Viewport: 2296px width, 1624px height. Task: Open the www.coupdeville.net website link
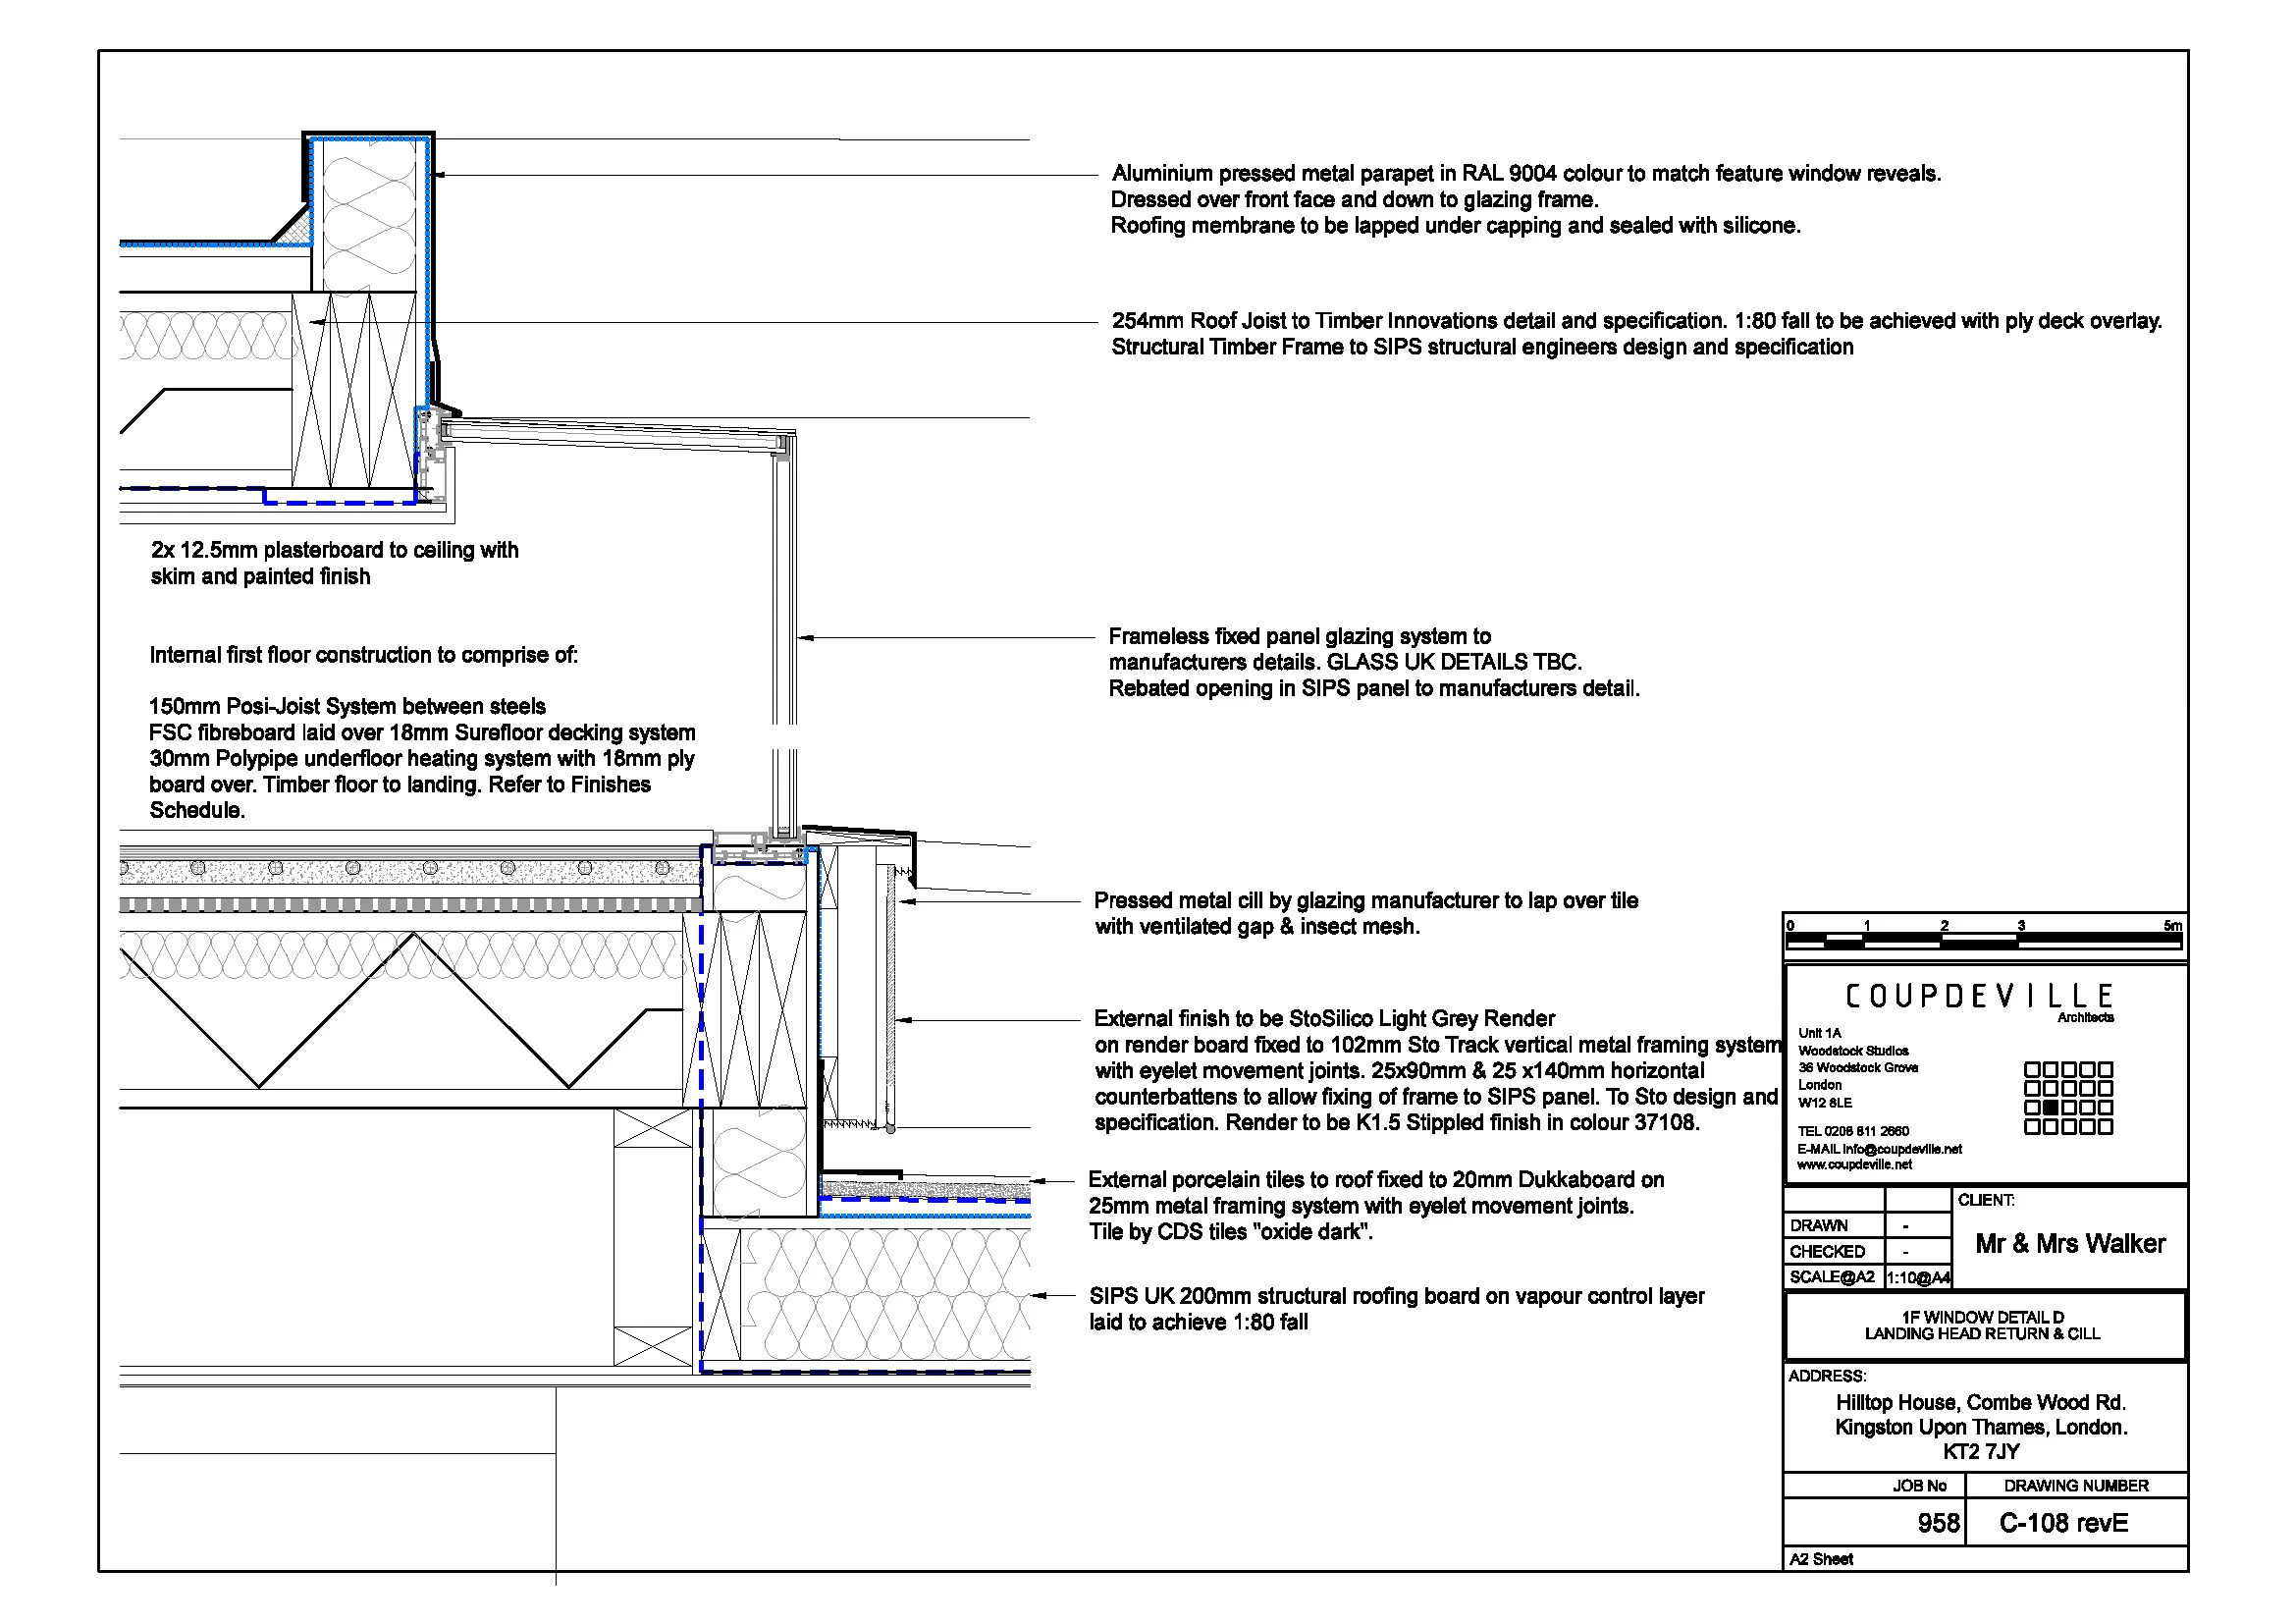[x=1854, y=1165]
